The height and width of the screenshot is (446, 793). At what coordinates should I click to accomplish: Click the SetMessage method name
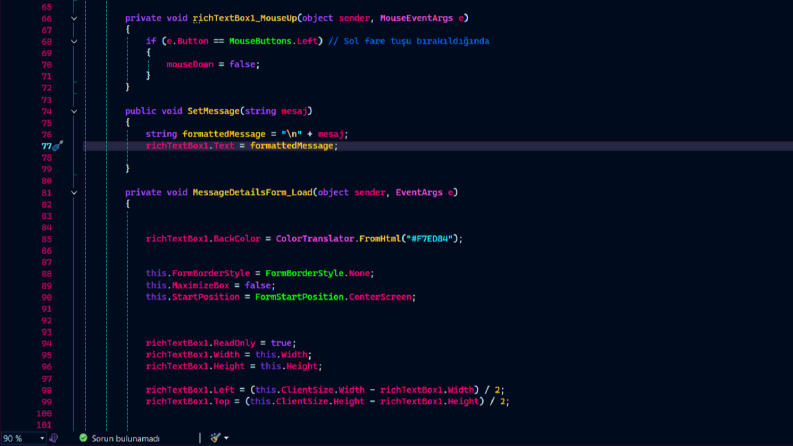pos(213,111)
